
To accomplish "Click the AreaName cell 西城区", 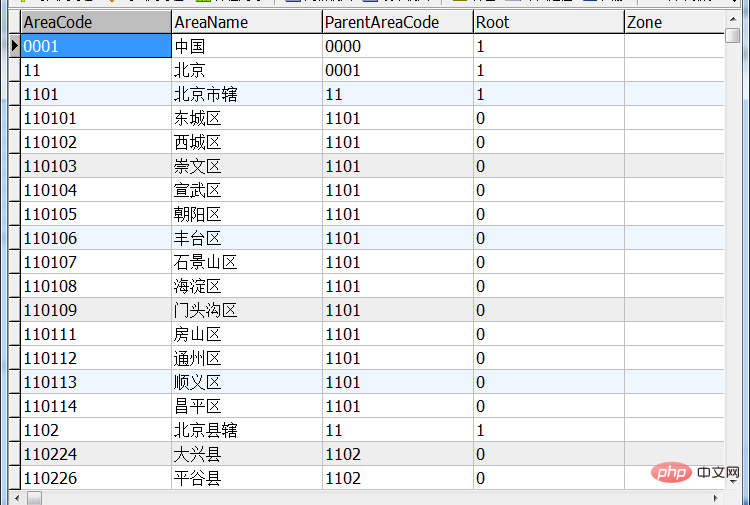I will [247, 142].
